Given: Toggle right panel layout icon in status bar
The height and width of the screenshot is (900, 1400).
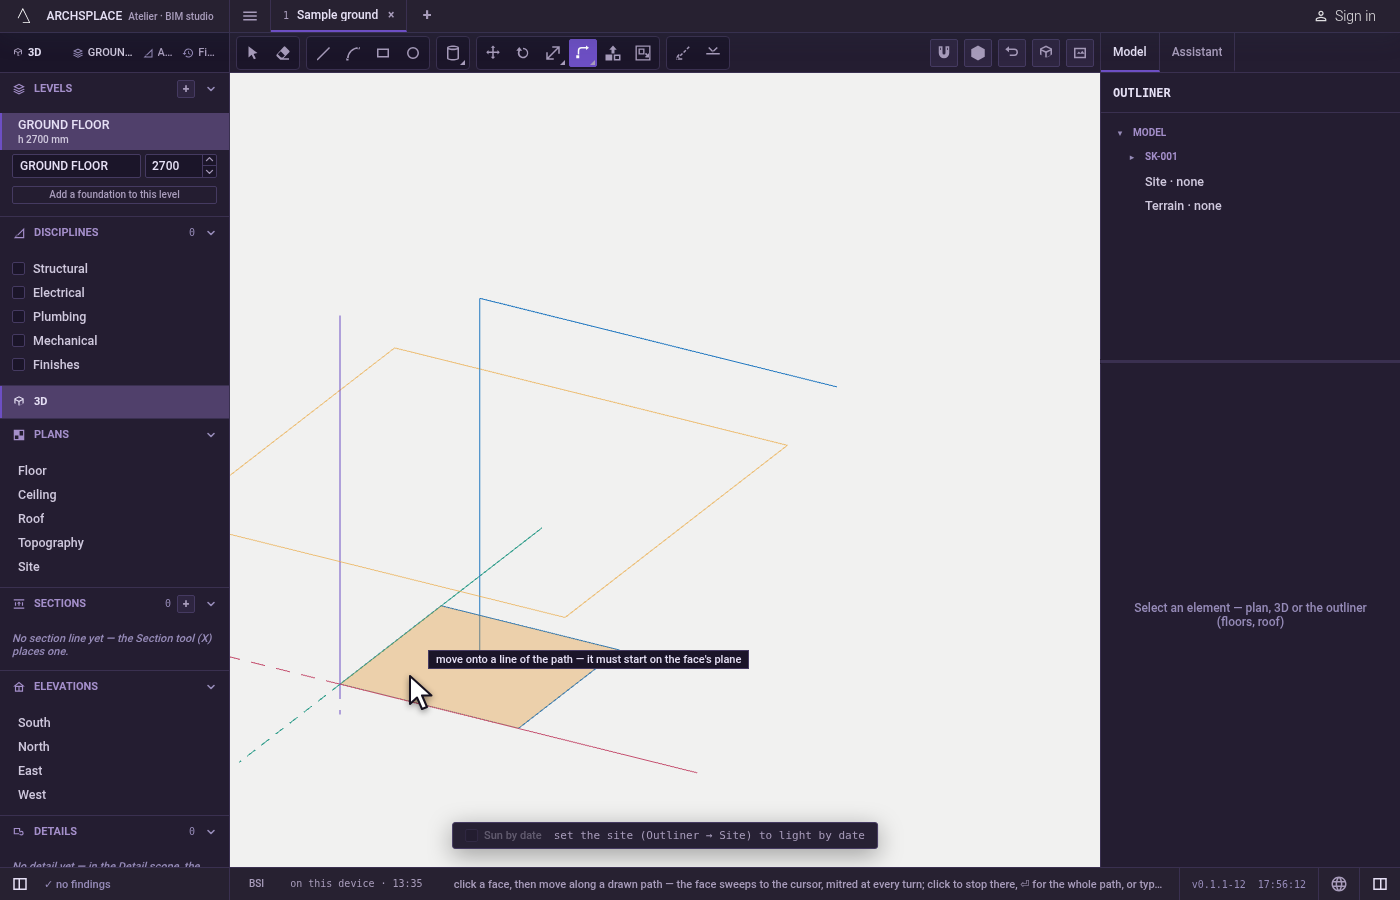Looking at the screenshot, I should point(1380,884).
